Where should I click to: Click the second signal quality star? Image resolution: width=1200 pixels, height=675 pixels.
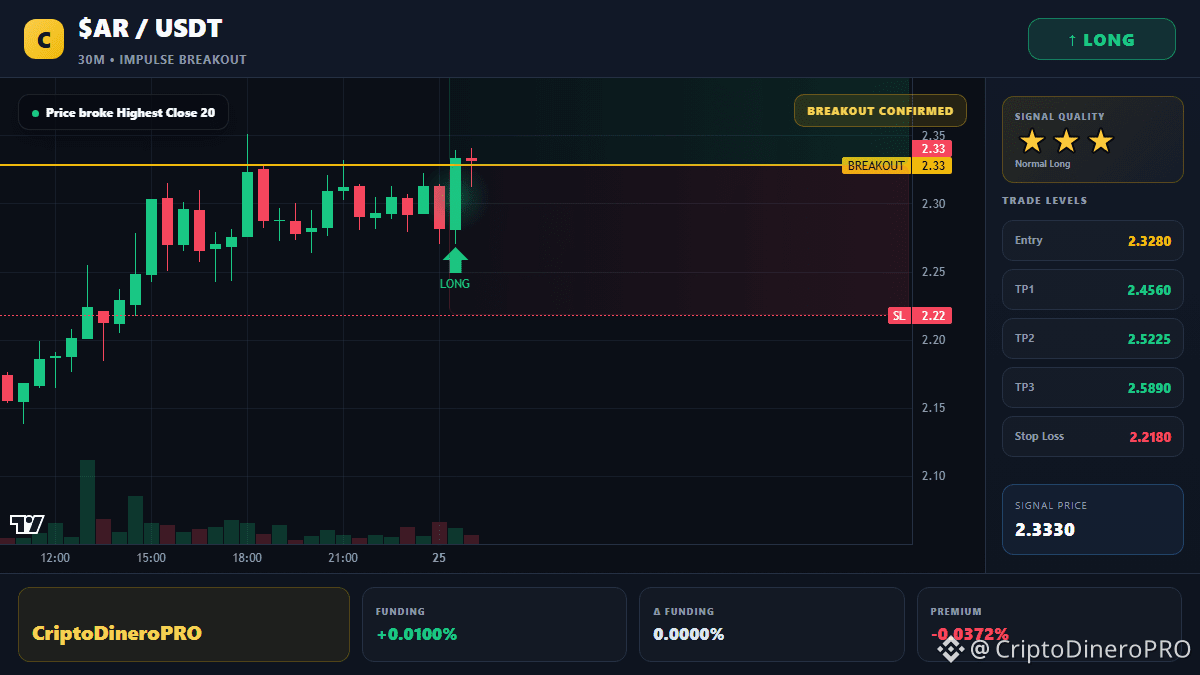coord(1066,141)
